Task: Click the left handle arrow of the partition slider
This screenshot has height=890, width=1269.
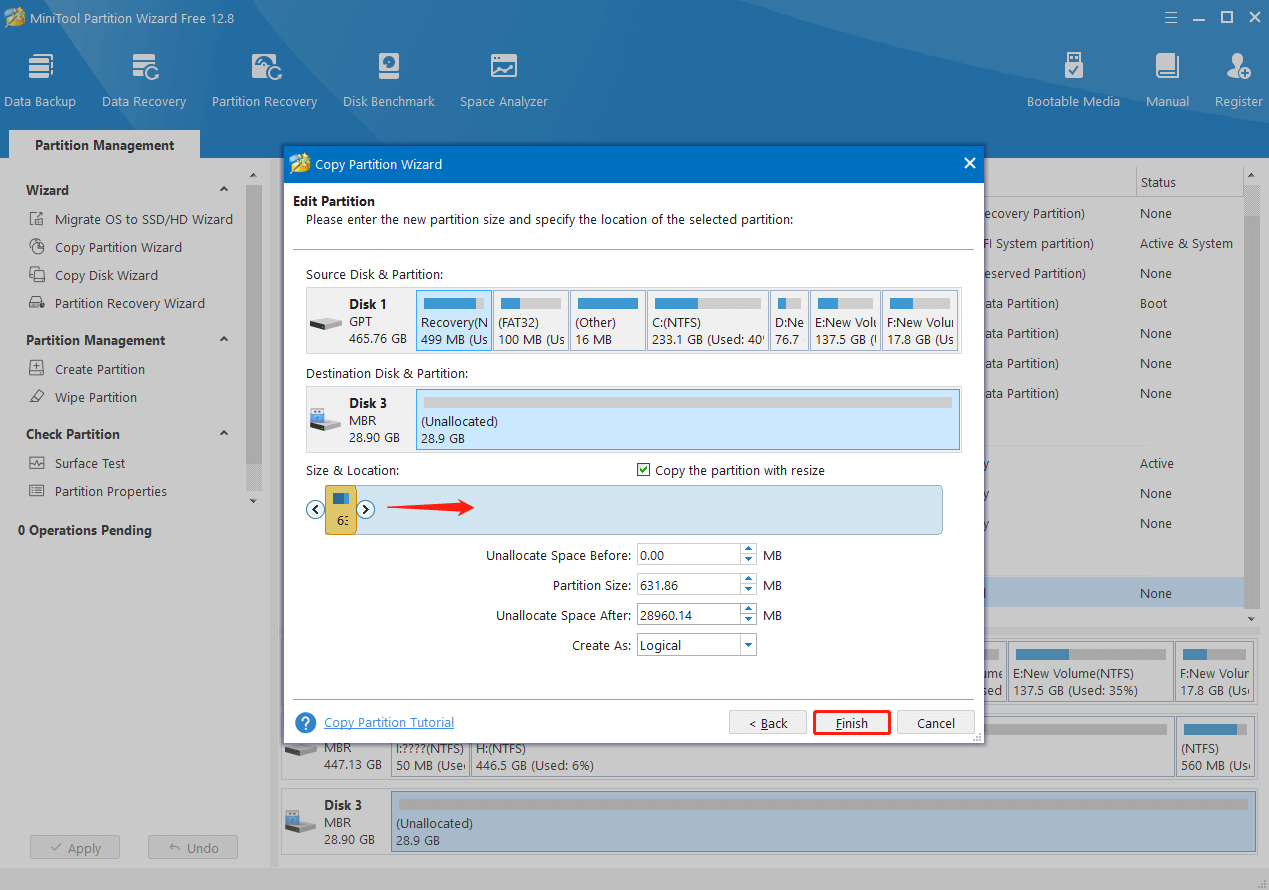Action: (315, 509)
